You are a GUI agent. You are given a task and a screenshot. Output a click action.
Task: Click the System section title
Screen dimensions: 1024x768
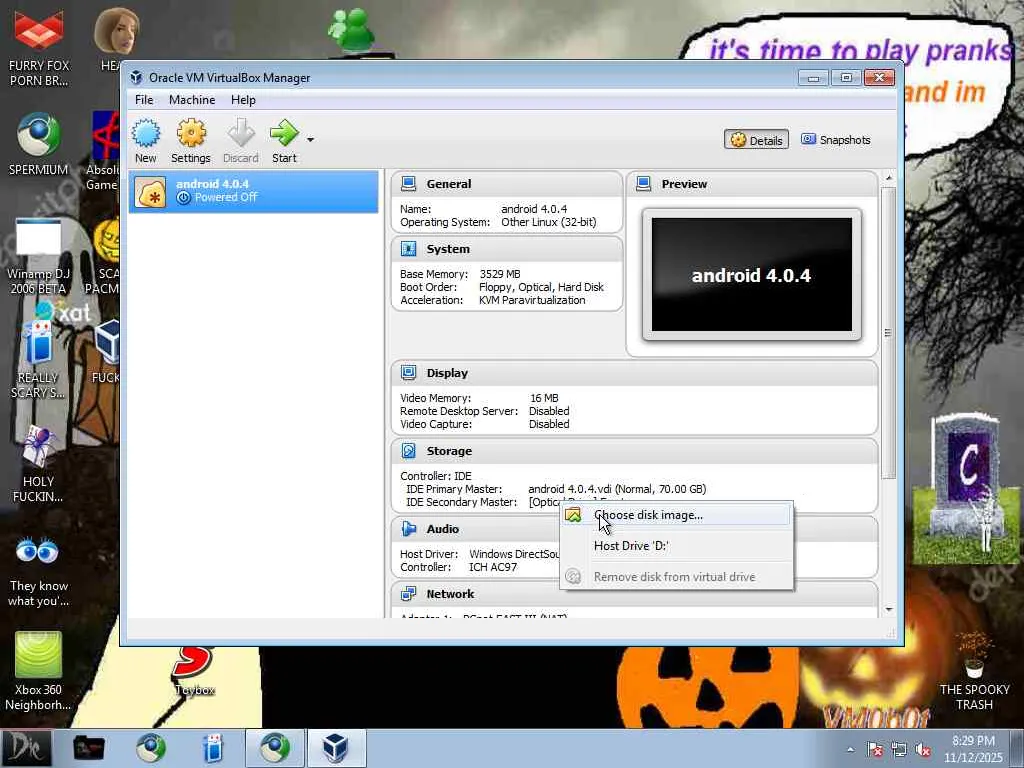tap(448, 249)
